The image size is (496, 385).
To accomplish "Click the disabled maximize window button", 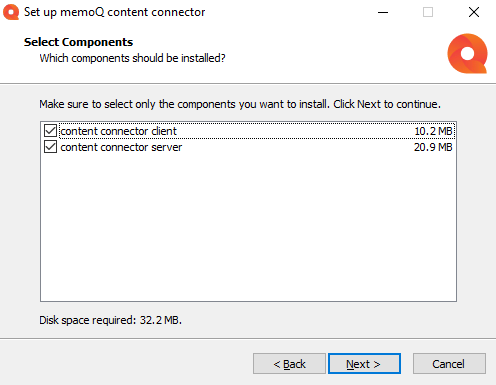I will point(428,12).
